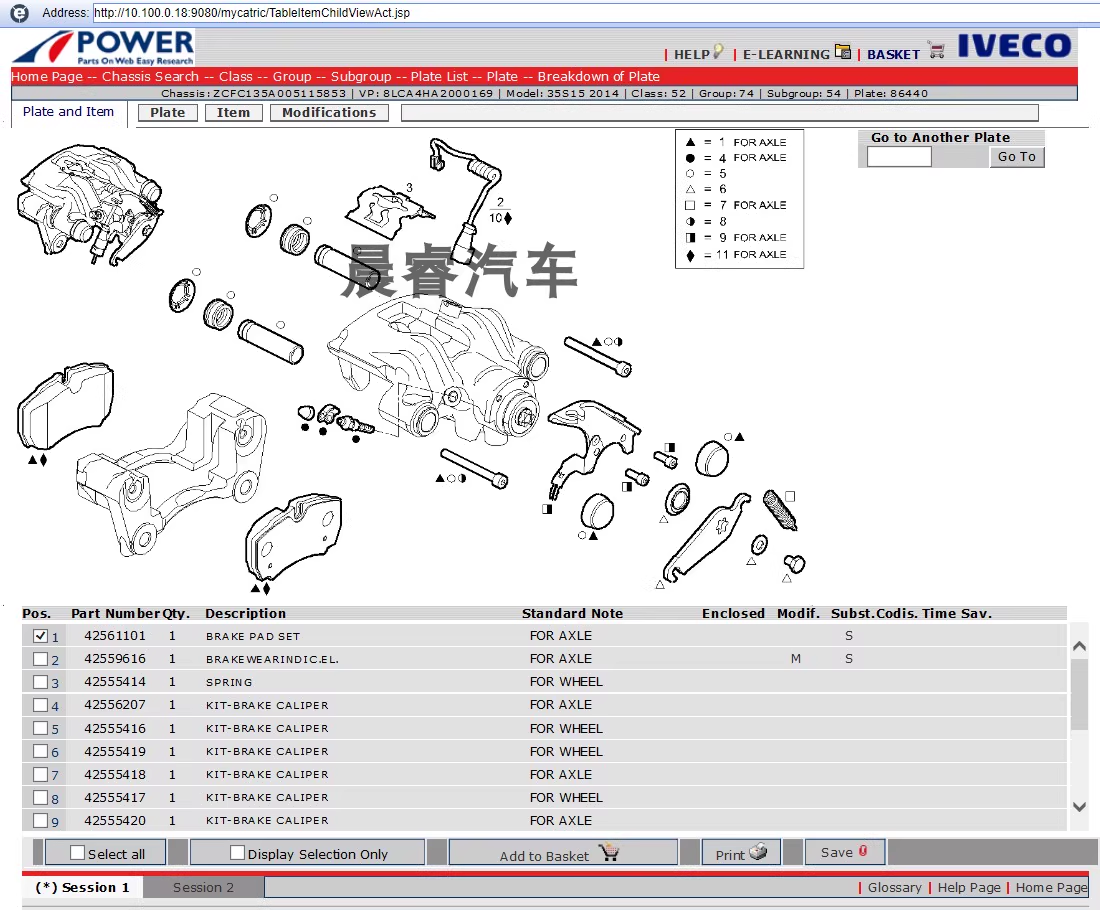This screenshot has height=910, width=1100.
Task: Enable the Select all checkbox
Action: click(x=77, y=853)
